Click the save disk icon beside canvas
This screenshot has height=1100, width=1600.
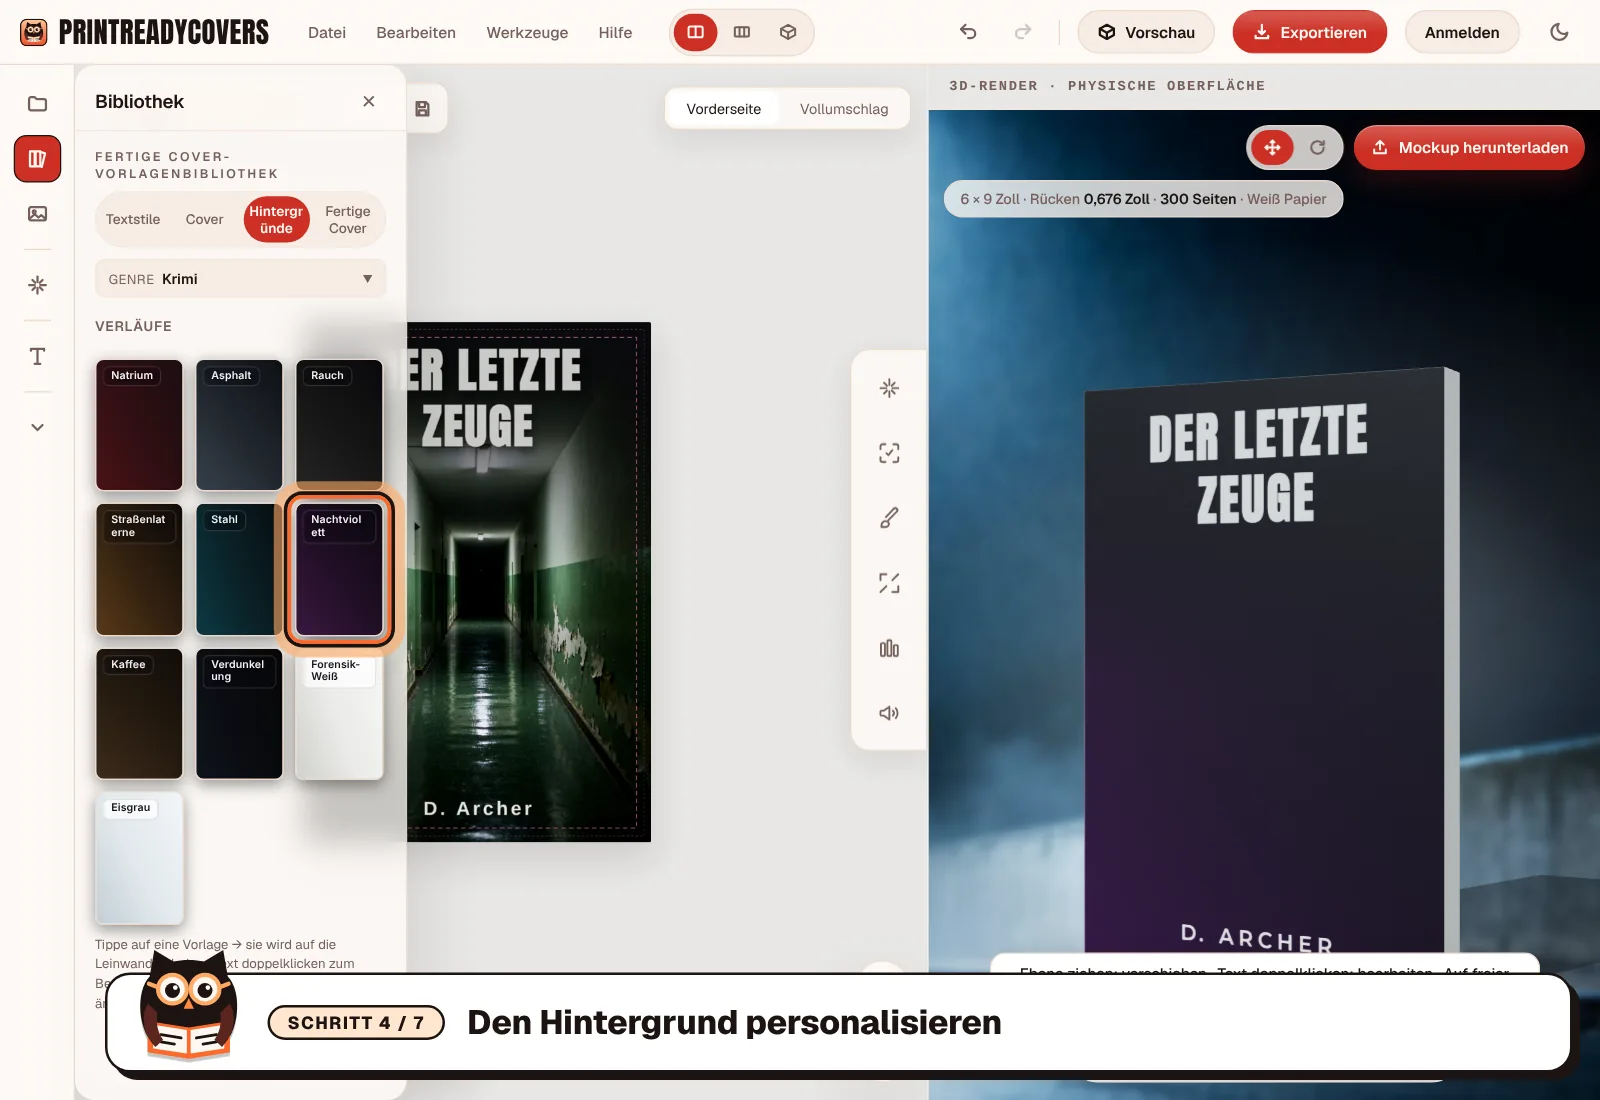click(x=423, y=109)
